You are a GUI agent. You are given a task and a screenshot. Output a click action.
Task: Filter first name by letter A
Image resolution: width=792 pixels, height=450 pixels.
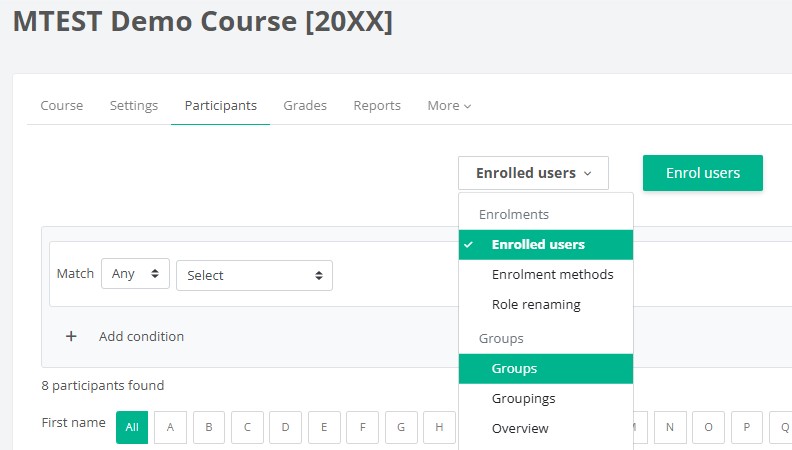[x=170, y=427]
